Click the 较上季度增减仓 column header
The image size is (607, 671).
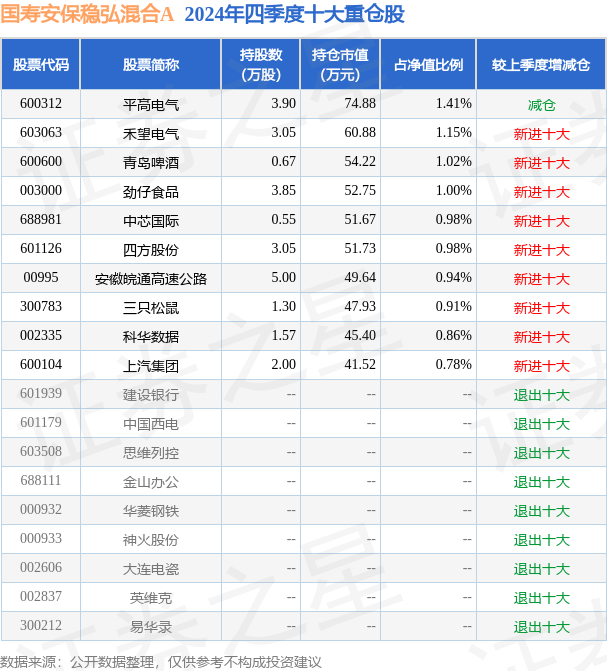click(541, 65)
